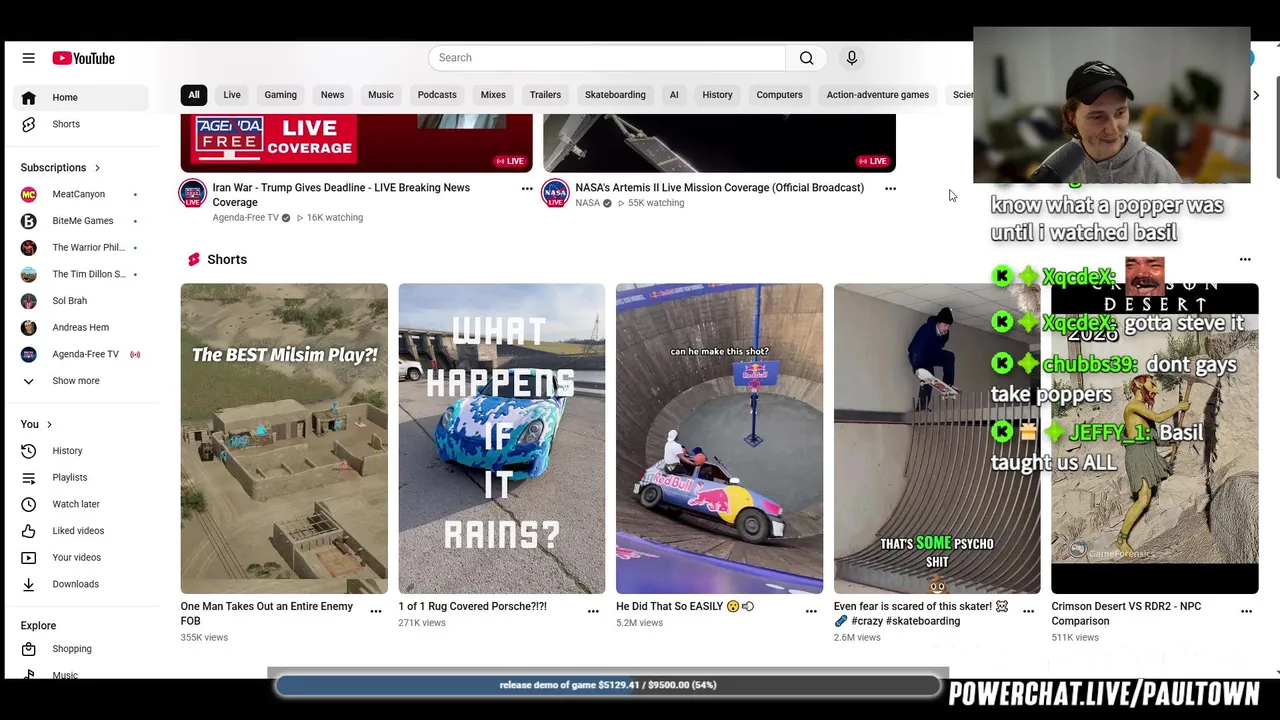Play The BEST Milsim Play short thumbnail
Screen dimensions: 1280x720
[284, 439]
